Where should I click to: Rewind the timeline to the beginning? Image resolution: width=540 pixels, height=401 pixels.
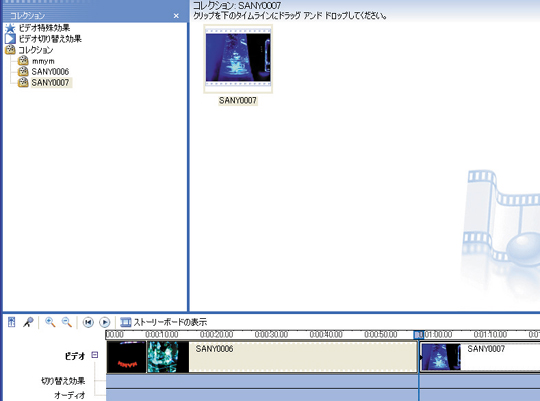click(88, 322)
